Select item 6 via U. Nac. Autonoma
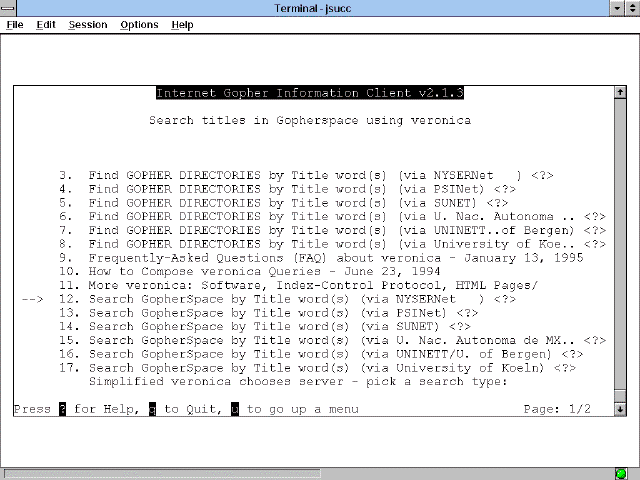640x480 pixels. 332,217
